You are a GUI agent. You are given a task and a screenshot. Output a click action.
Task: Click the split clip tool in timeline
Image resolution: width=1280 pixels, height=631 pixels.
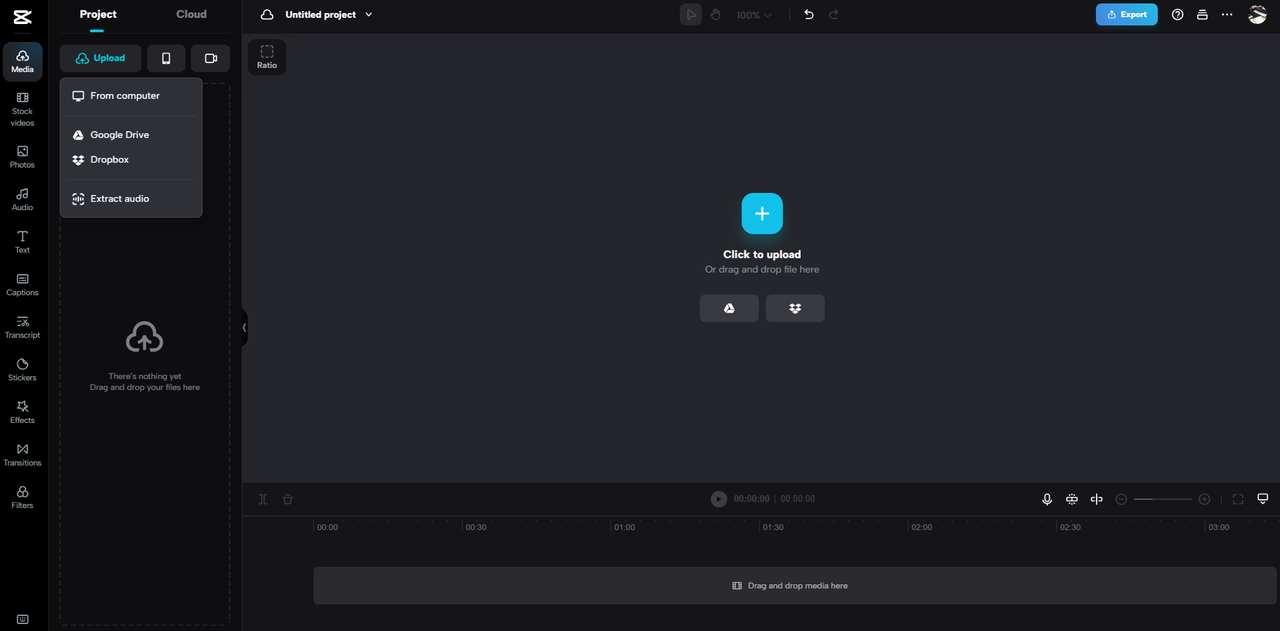[x=263, y=499]
